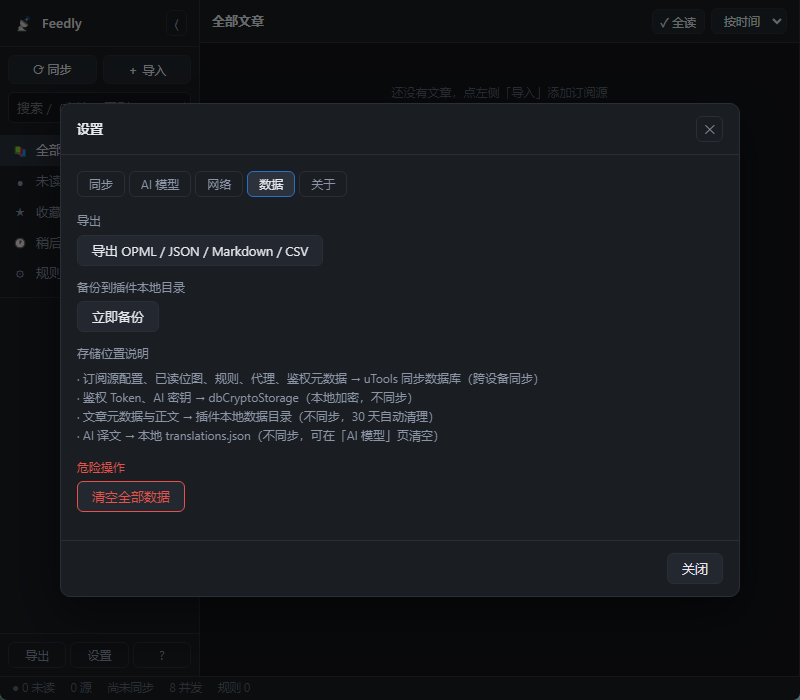The height and width of the screenshot is (700, 800).
Task: Click the line mentioning translations.json
Action: coord(258,436)
